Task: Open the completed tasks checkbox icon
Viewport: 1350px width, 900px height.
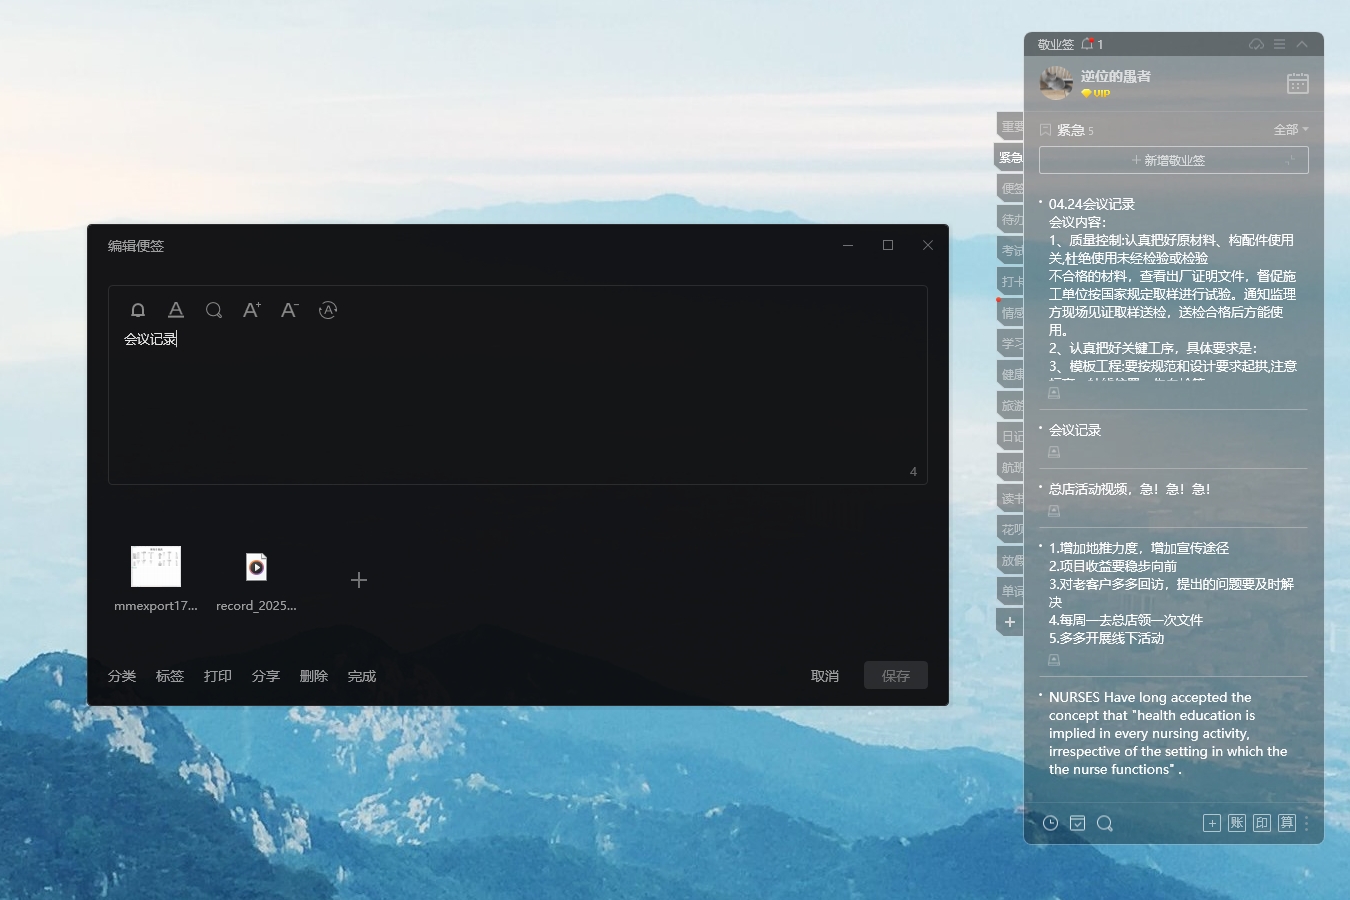Action: point(1077,823)
